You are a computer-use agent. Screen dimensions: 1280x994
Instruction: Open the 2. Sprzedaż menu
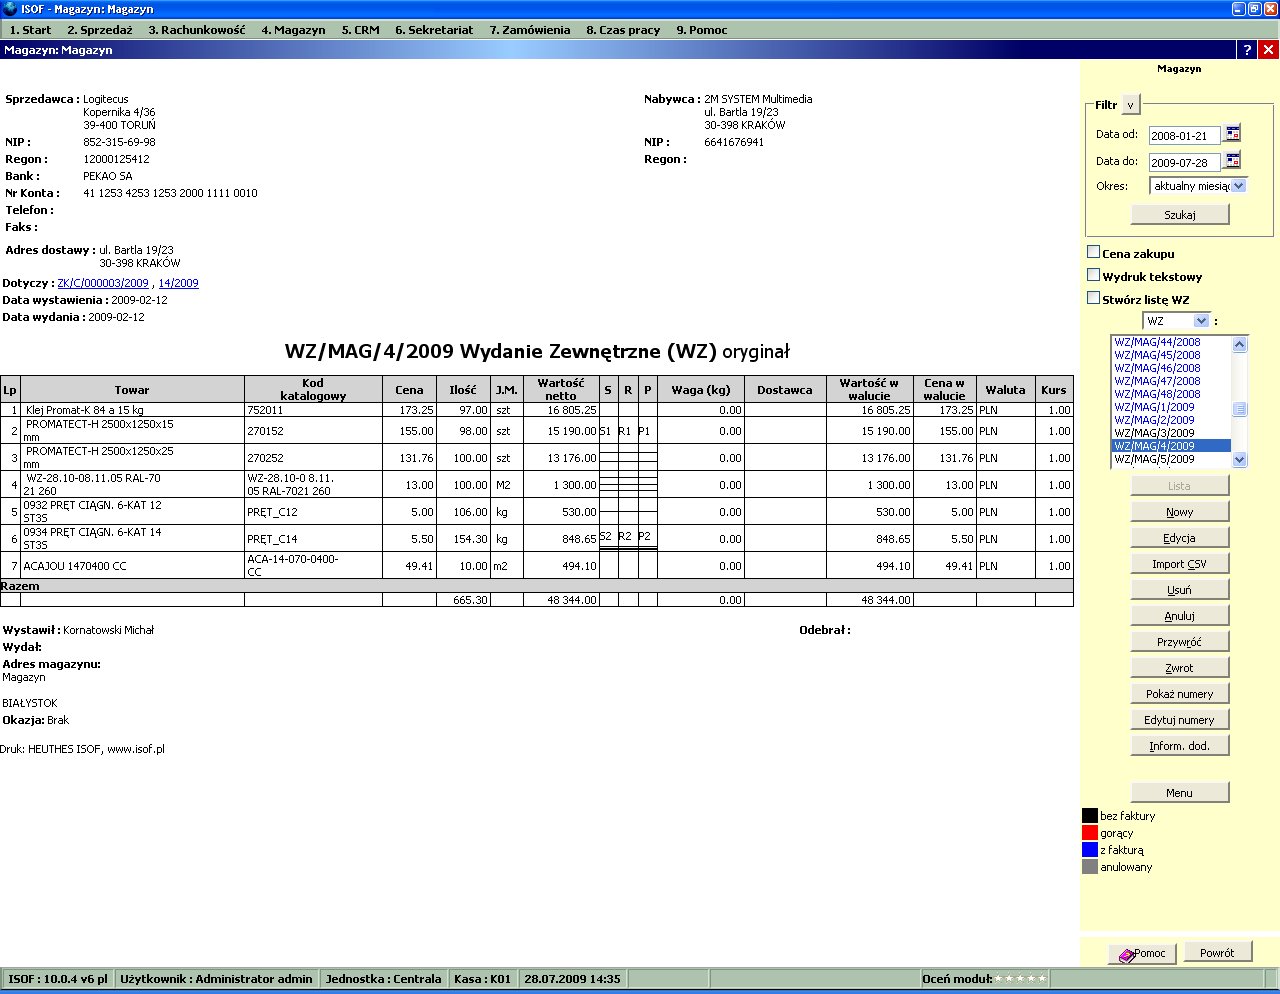(x=100, y=30)
